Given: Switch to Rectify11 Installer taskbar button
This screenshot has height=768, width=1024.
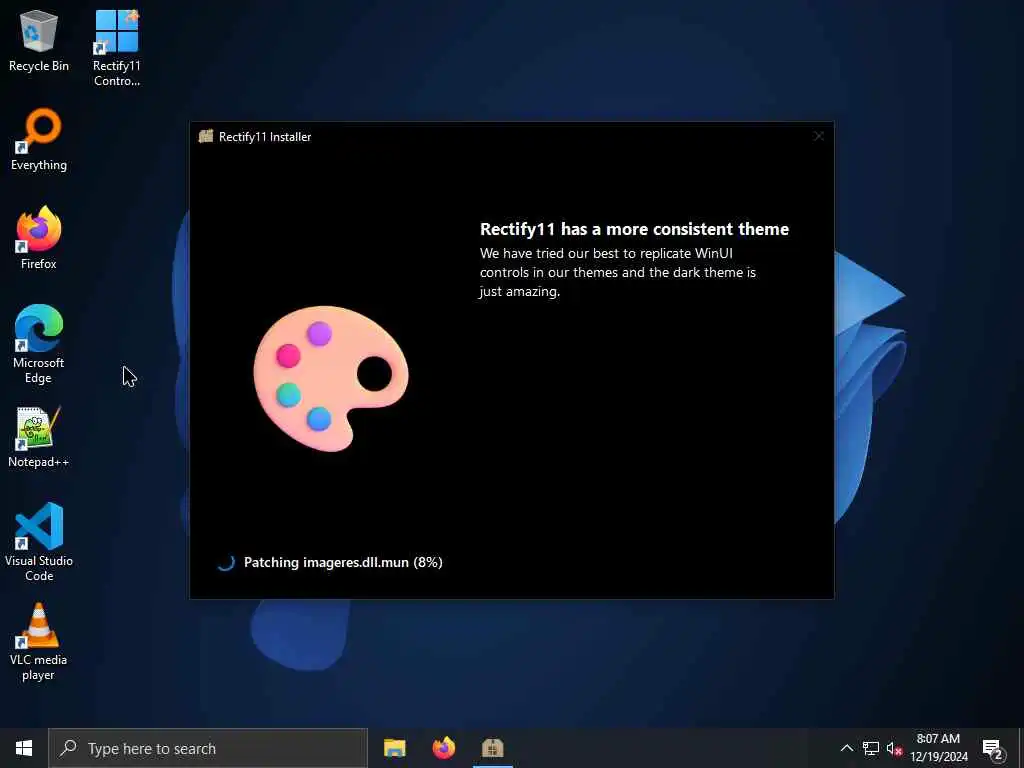Looking at the screenshot, I should (x=492, y=748).
